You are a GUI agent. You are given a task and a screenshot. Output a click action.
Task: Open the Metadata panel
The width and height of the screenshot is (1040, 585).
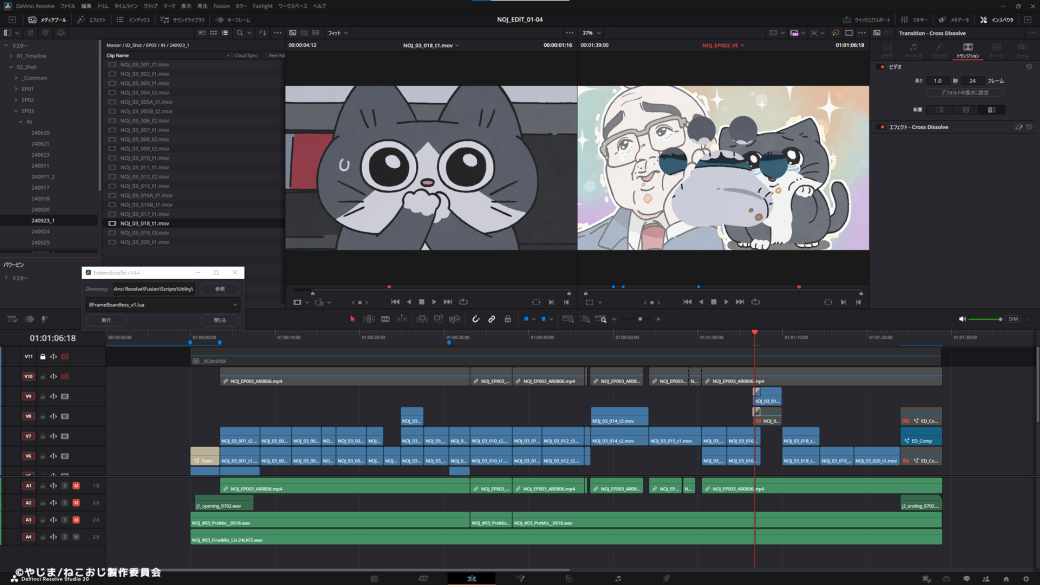click(x=954, y=20)
